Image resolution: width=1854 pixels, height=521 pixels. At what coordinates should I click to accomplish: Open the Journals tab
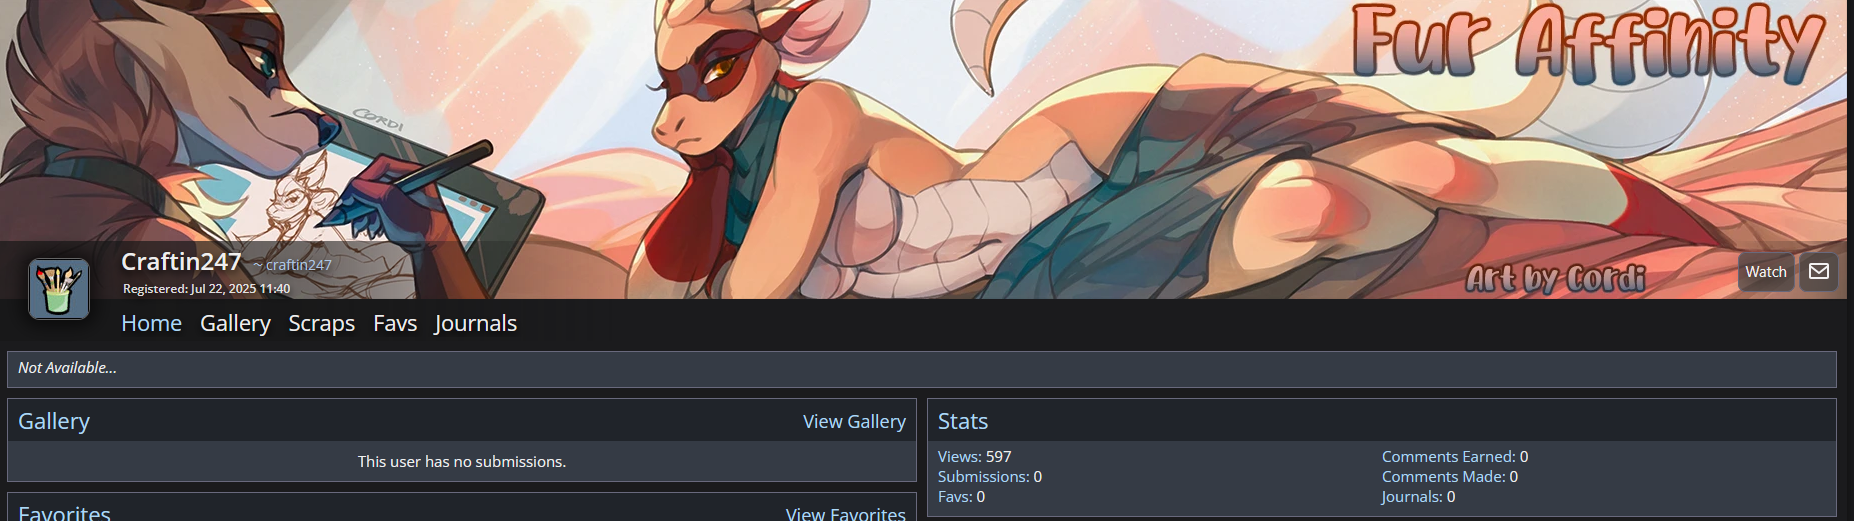coord(475,323)
